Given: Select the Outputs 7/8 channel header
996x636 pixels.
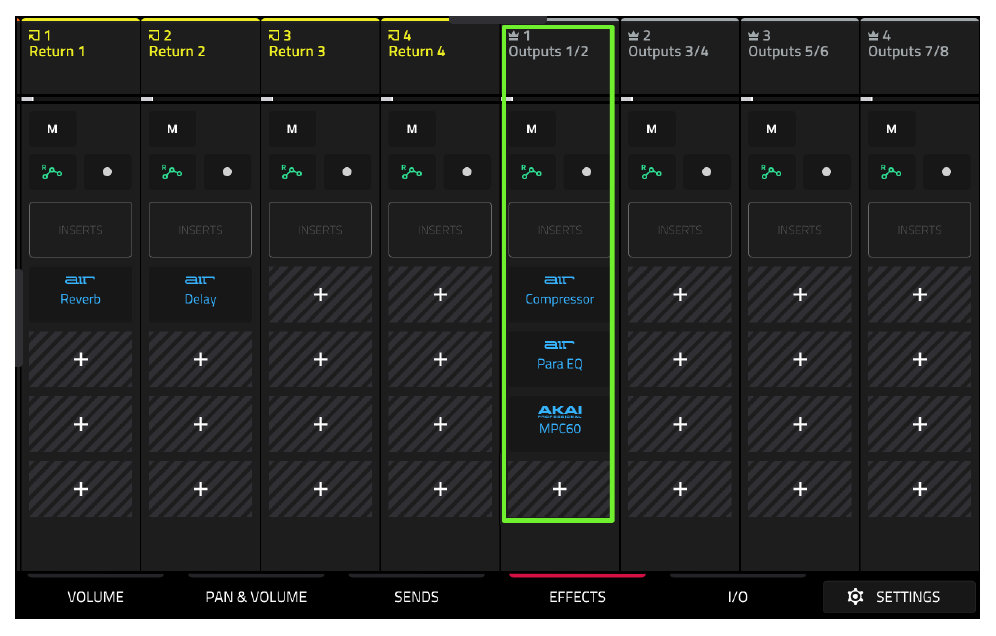Looking at the screenshot, I should 919,57.
